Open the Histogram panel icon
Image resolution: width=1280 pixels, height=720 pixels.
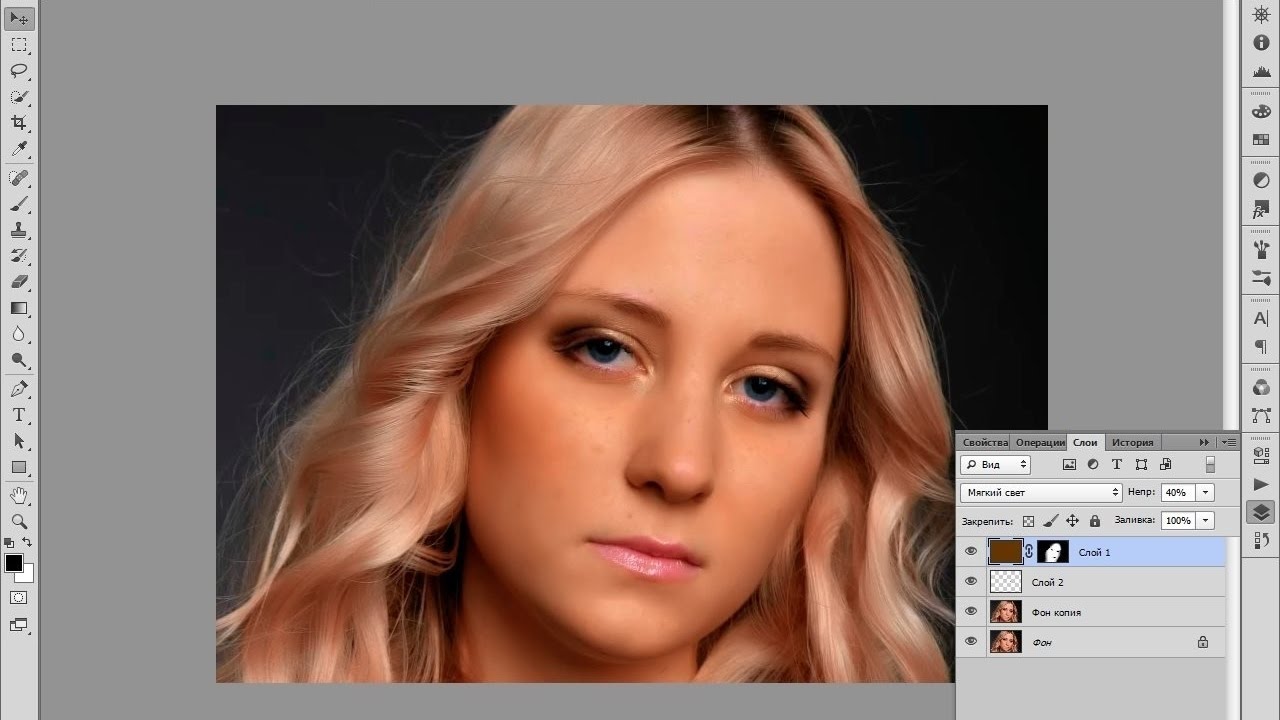[1261, 72]
